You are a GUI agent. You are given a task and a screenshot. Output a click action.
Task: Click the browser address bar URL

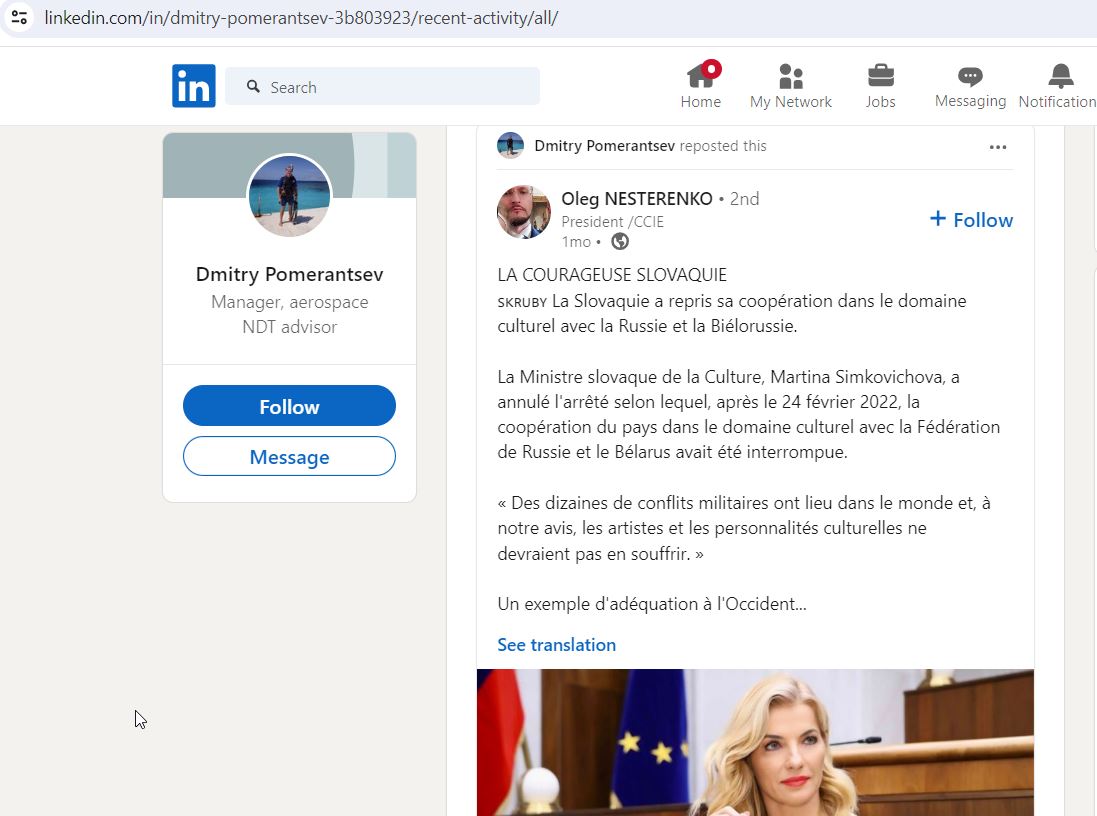[x=301, y=17]
